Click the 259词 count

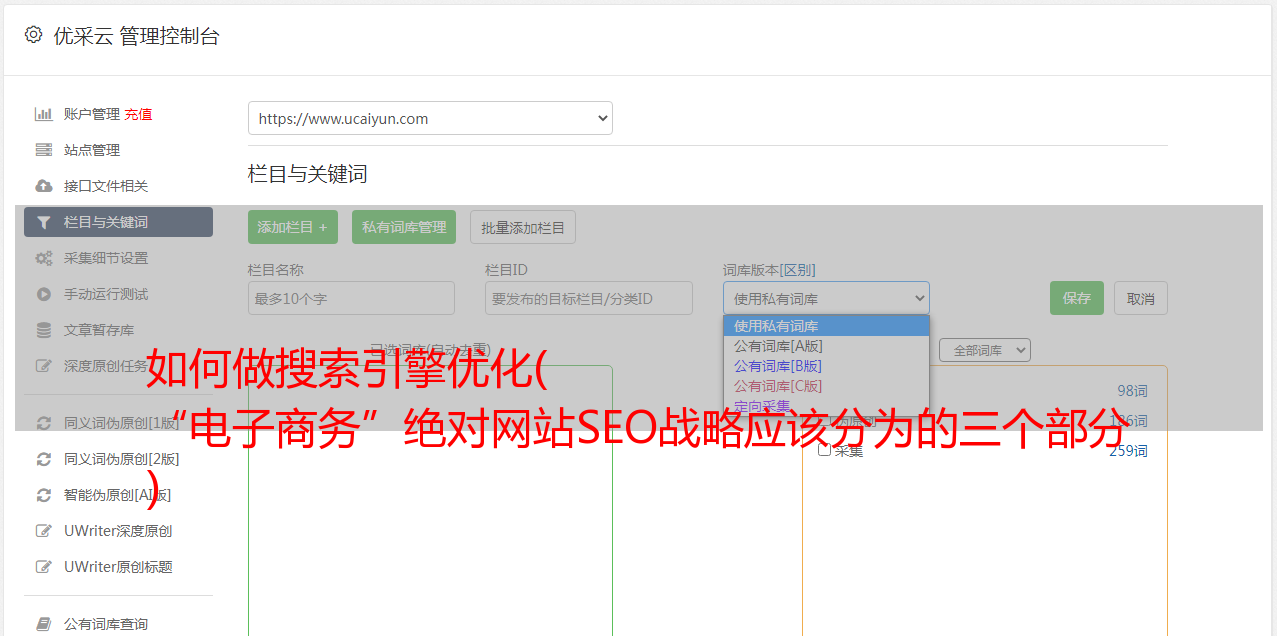click(1128, 451)
